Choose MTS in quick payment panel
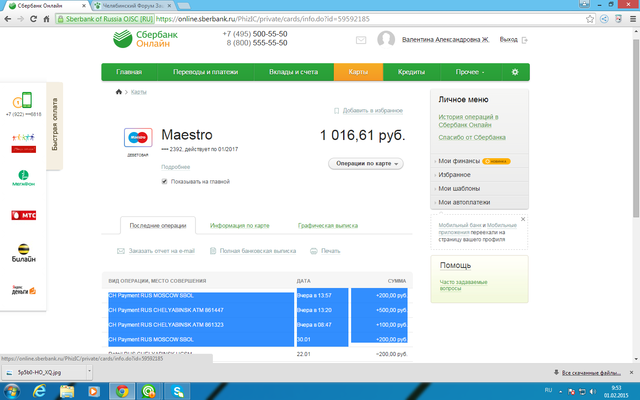The width and height of the screenshot is (640, 400). (x=23, y=215)
